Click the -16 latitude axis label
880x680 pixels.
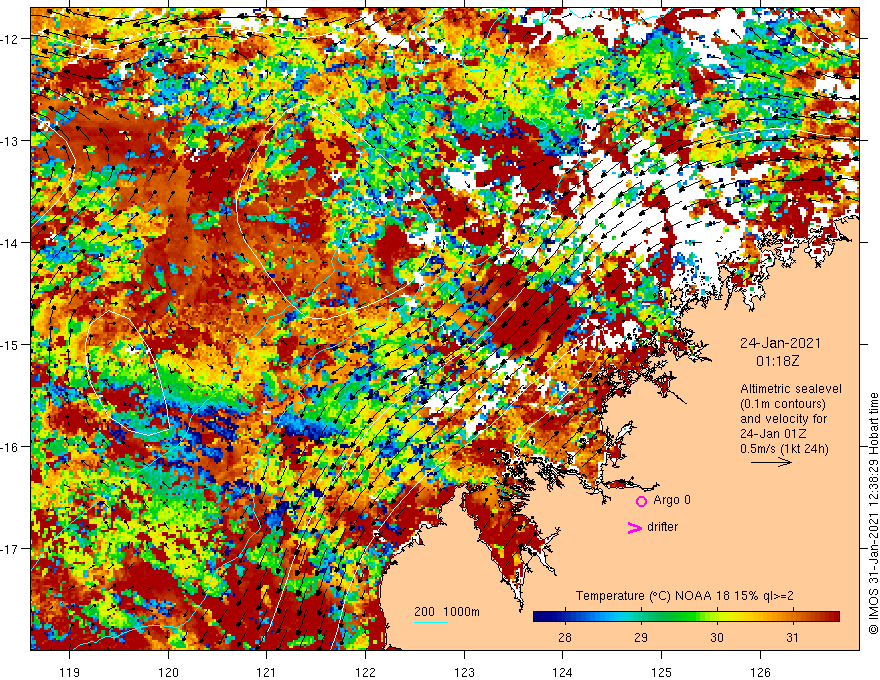click(x=10, y=447)
